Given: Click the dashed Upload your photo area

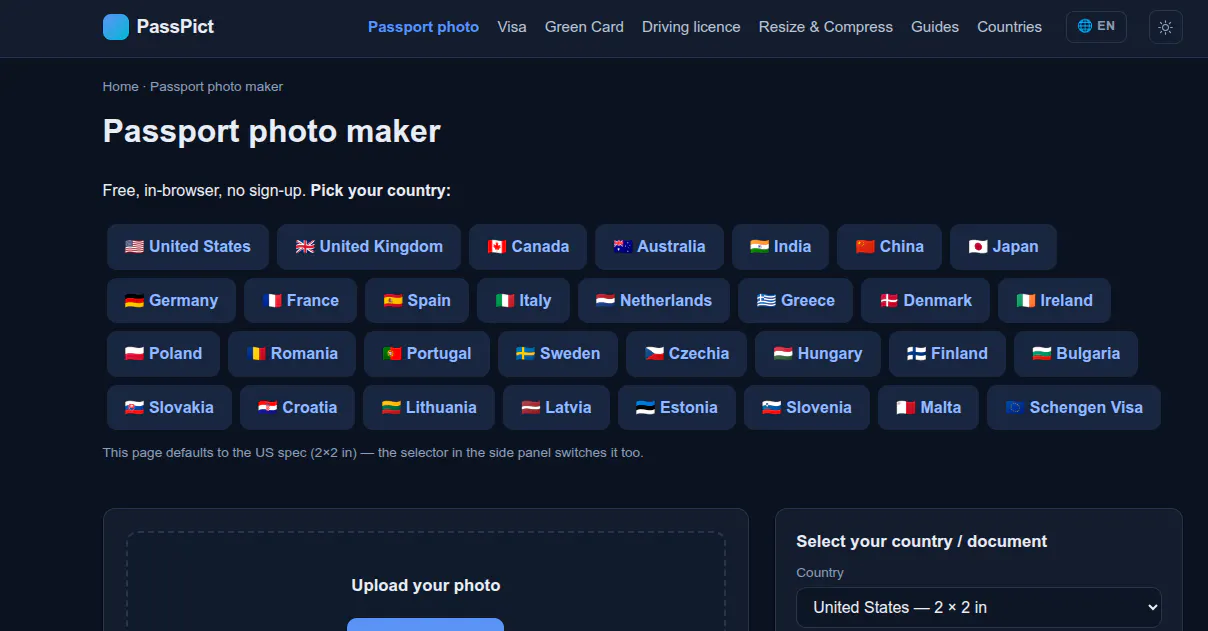Looking at the screenshot, I should [426, 581].
